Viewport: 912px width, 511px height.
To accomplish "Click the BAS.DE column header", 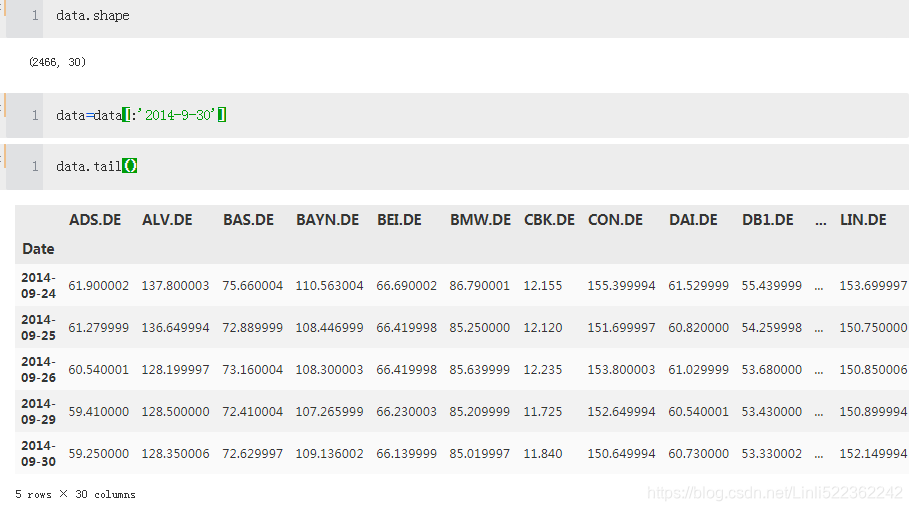I will (x=248, y=220).
